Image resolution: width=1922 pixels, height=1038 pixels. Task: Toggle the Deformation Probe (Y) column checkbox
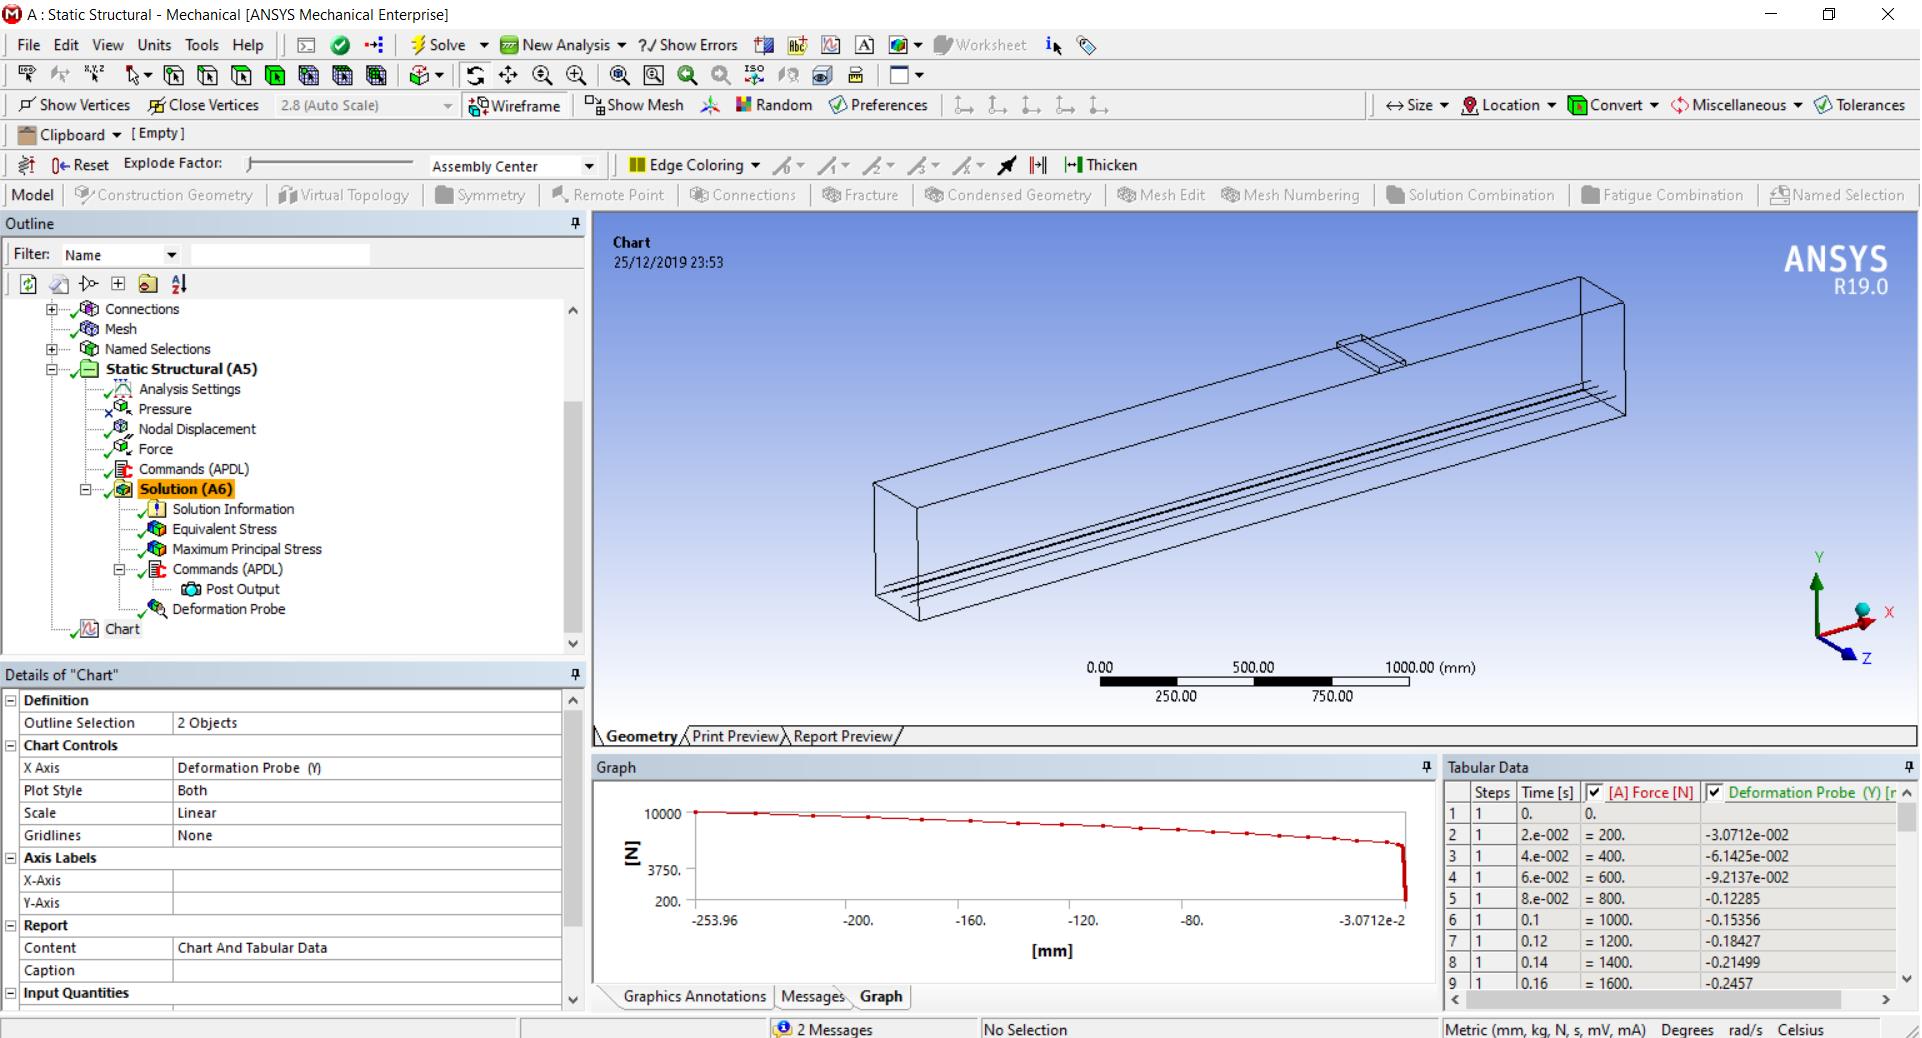click(1714, 792)
